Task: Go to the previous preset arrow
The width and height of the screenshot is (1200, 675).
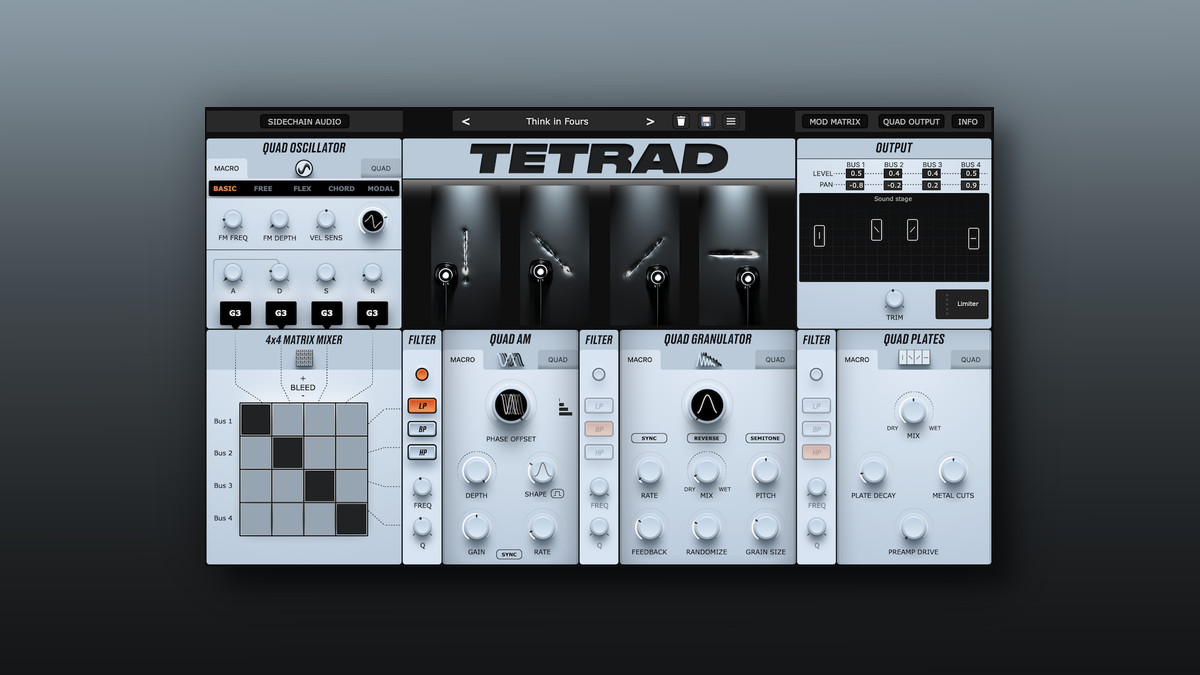Action: point(466,121)
